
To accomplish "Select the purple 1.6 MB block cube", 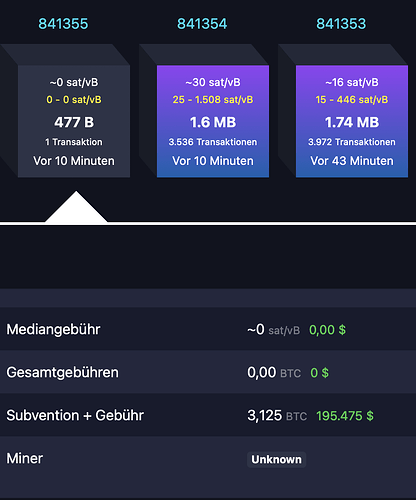I will point(213,121).
